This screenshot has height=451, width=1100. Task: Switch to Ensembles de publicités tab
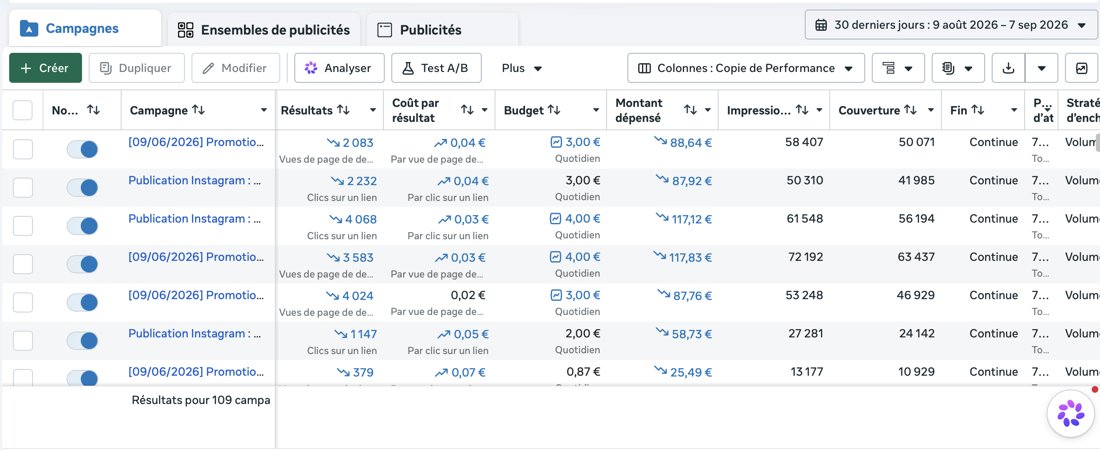tap(264, 30)
